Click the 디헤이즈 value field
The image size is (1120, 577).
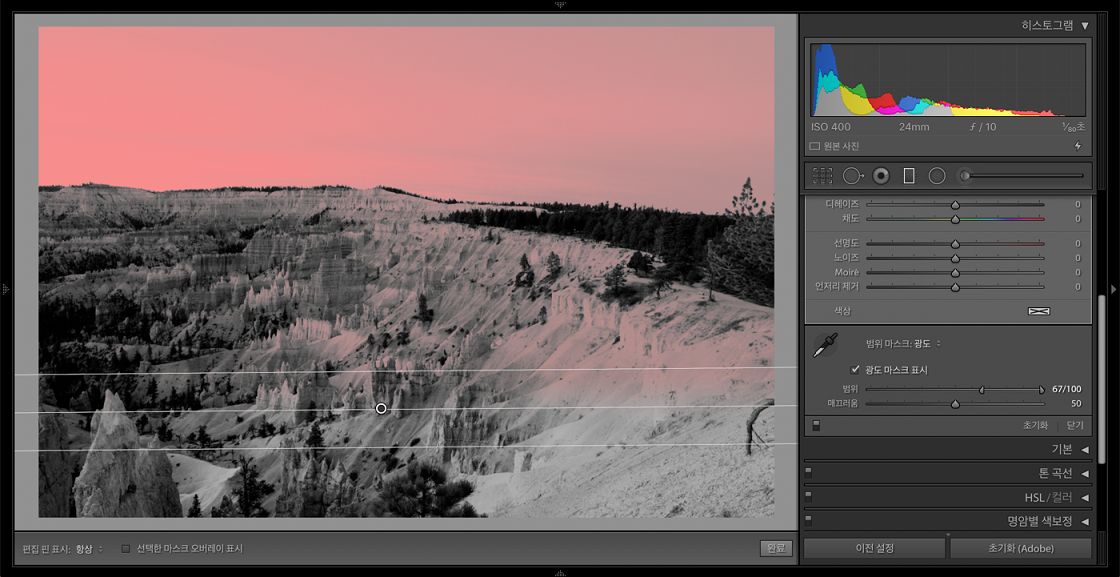pyautogui.click(x=1077, y=204)
